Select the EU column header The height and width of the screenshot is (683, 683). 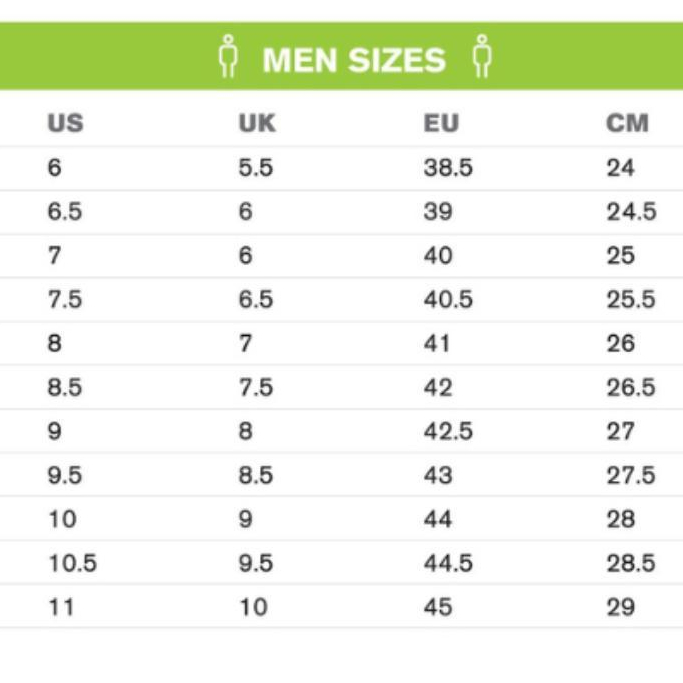441,124
